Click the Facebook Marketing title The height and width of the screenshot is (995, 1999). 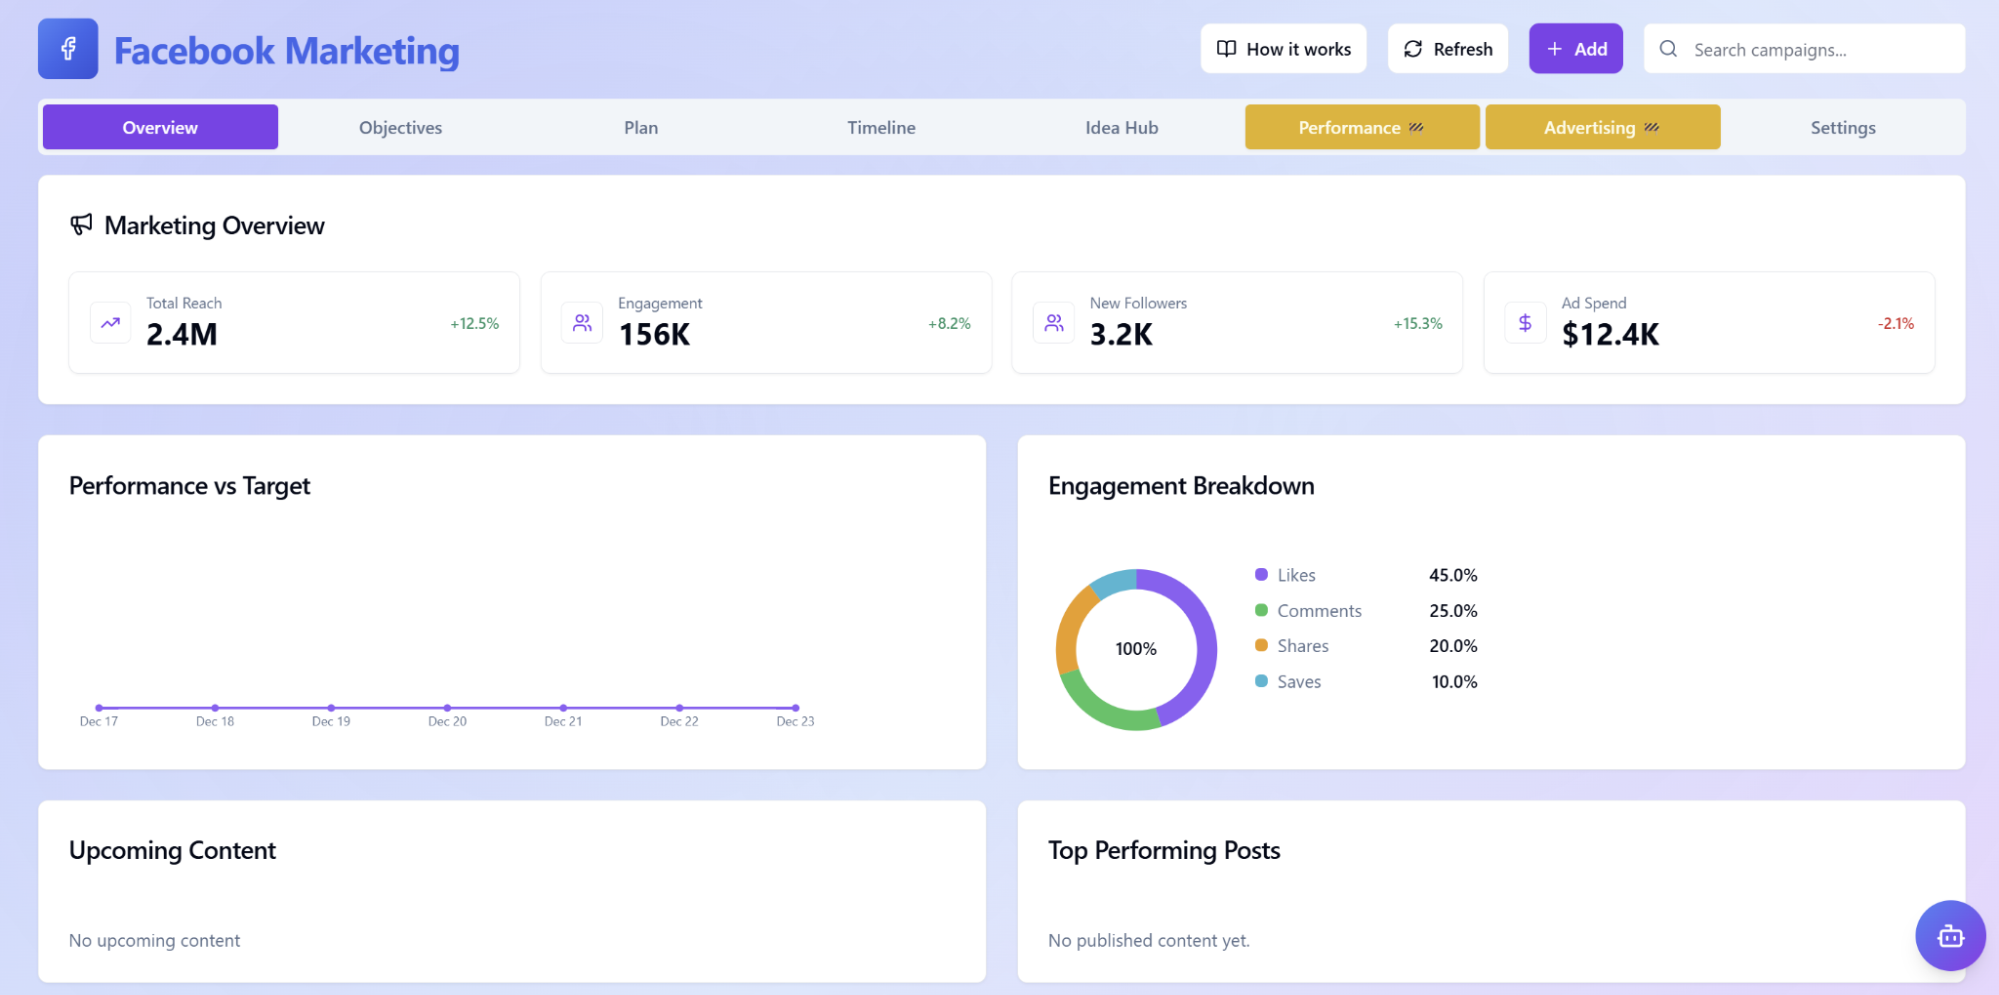pyautogui.click(x=286, y=50)
